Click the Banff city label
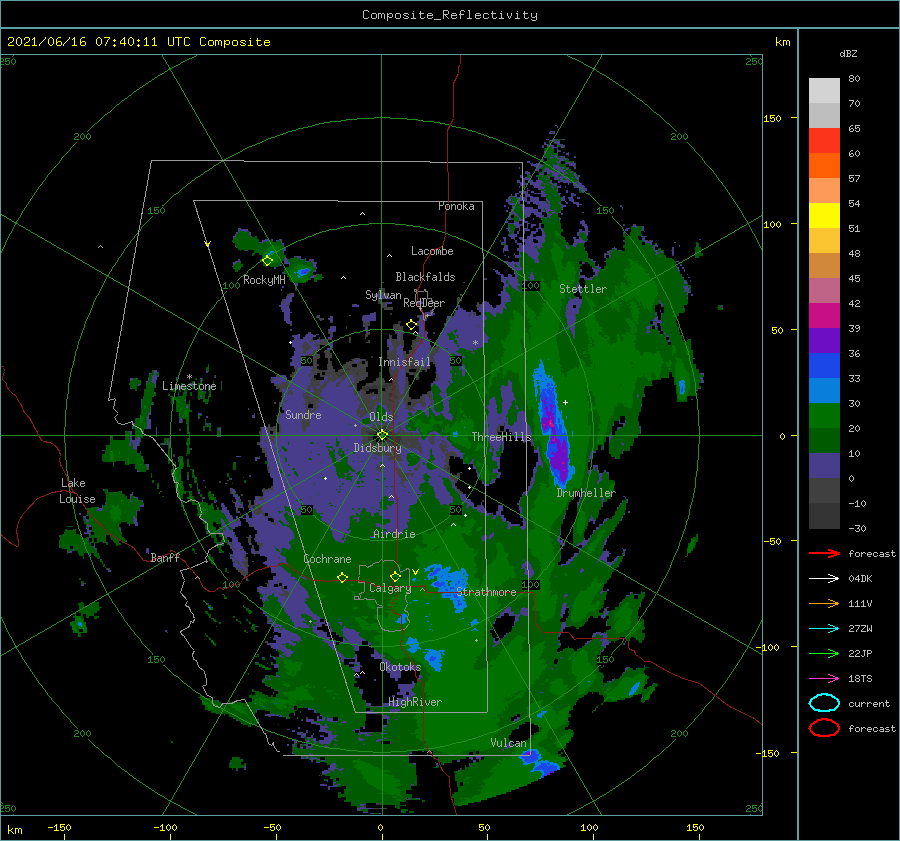 [165, 557]
